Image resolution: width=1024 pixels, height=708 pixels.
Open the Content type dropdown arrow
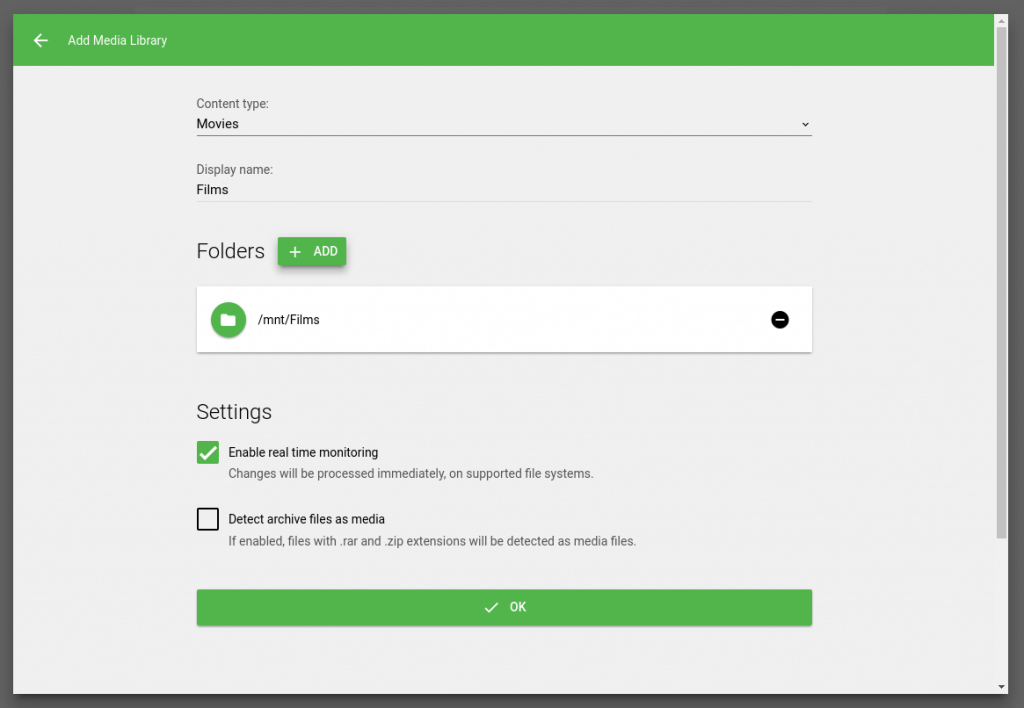click(x=805, y=124)
